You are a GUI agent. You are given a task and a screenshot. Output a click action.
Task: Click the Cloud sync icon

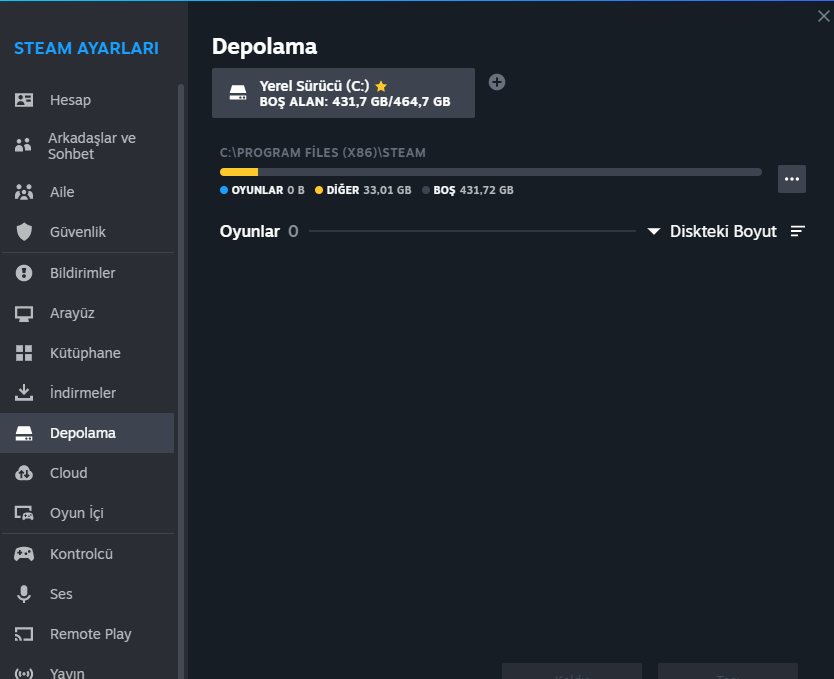[x=24, y=473]
